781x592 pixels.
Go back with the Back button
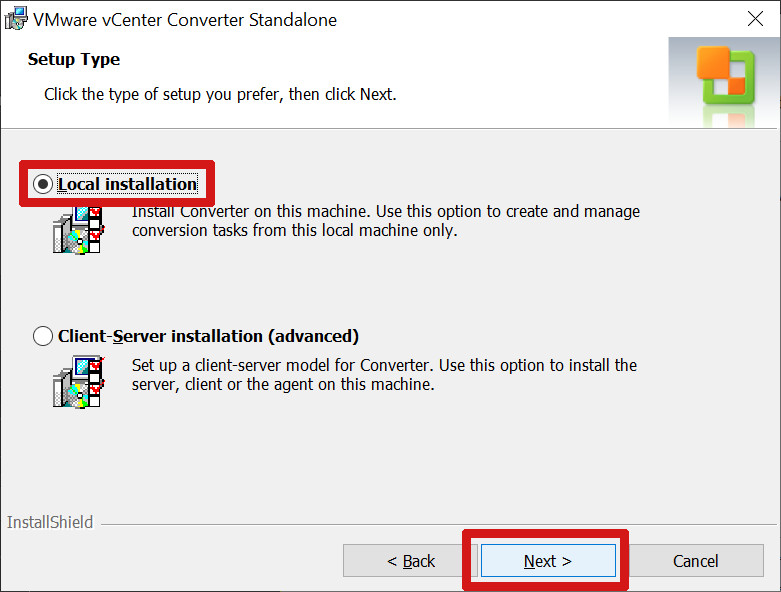tap(410, 561)
